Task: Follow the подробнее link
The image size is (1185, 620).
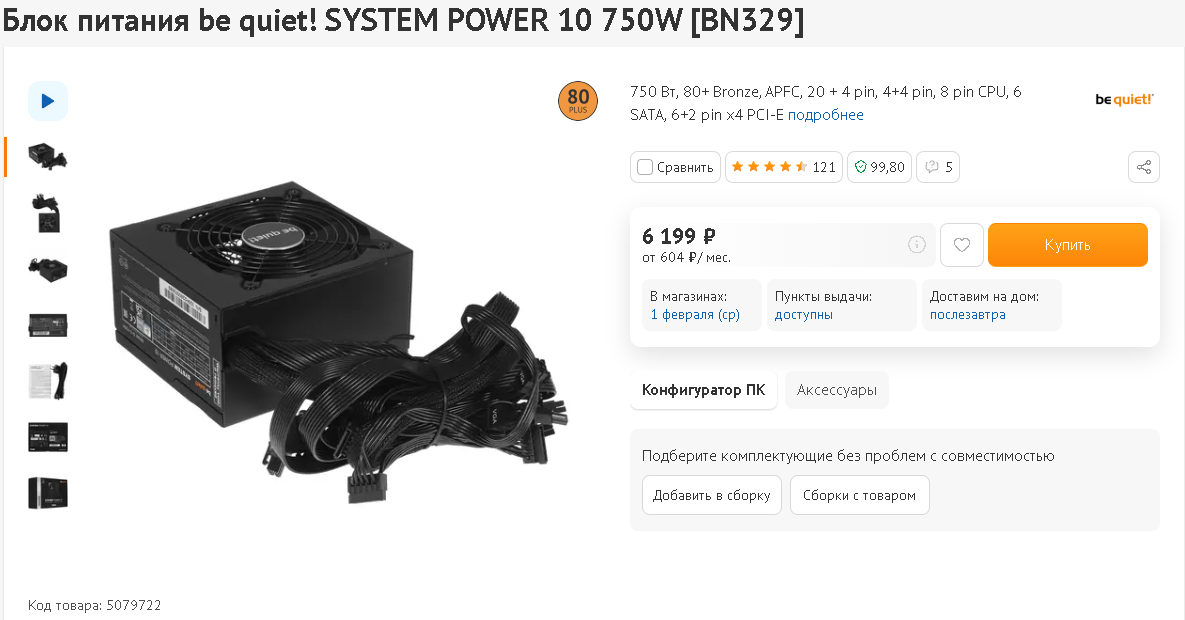Action: coord(825,115)
